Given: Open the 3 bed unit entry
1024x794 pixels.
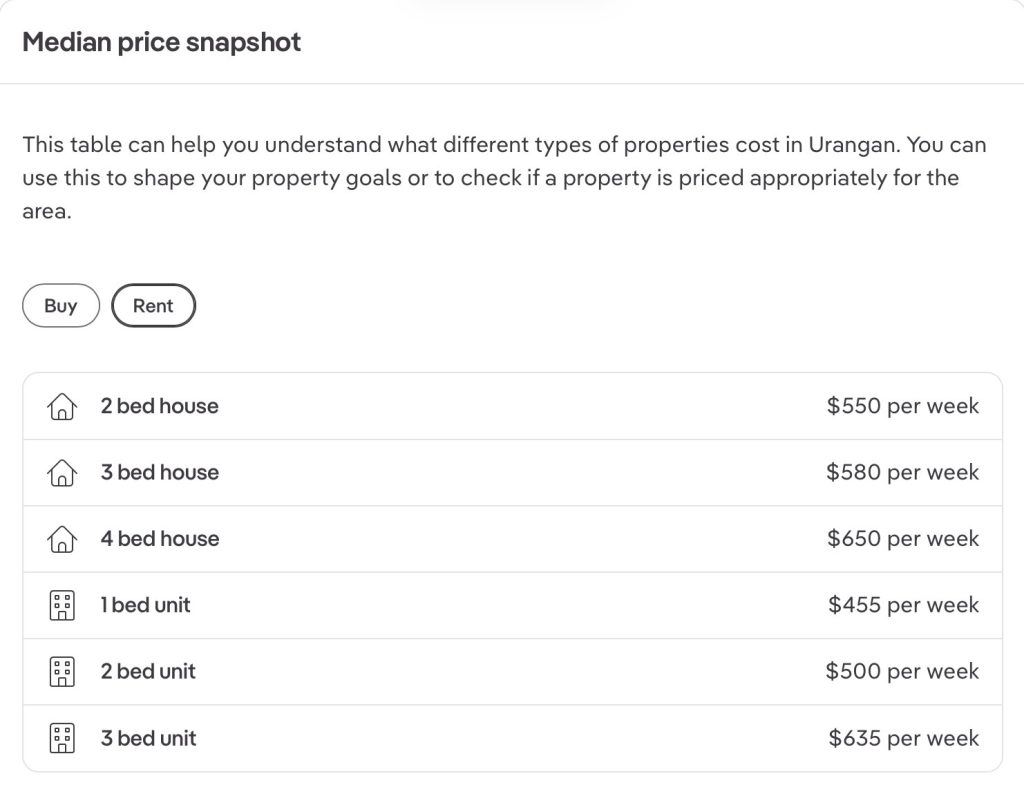Looking at the screenshot, I should (513, 738).
